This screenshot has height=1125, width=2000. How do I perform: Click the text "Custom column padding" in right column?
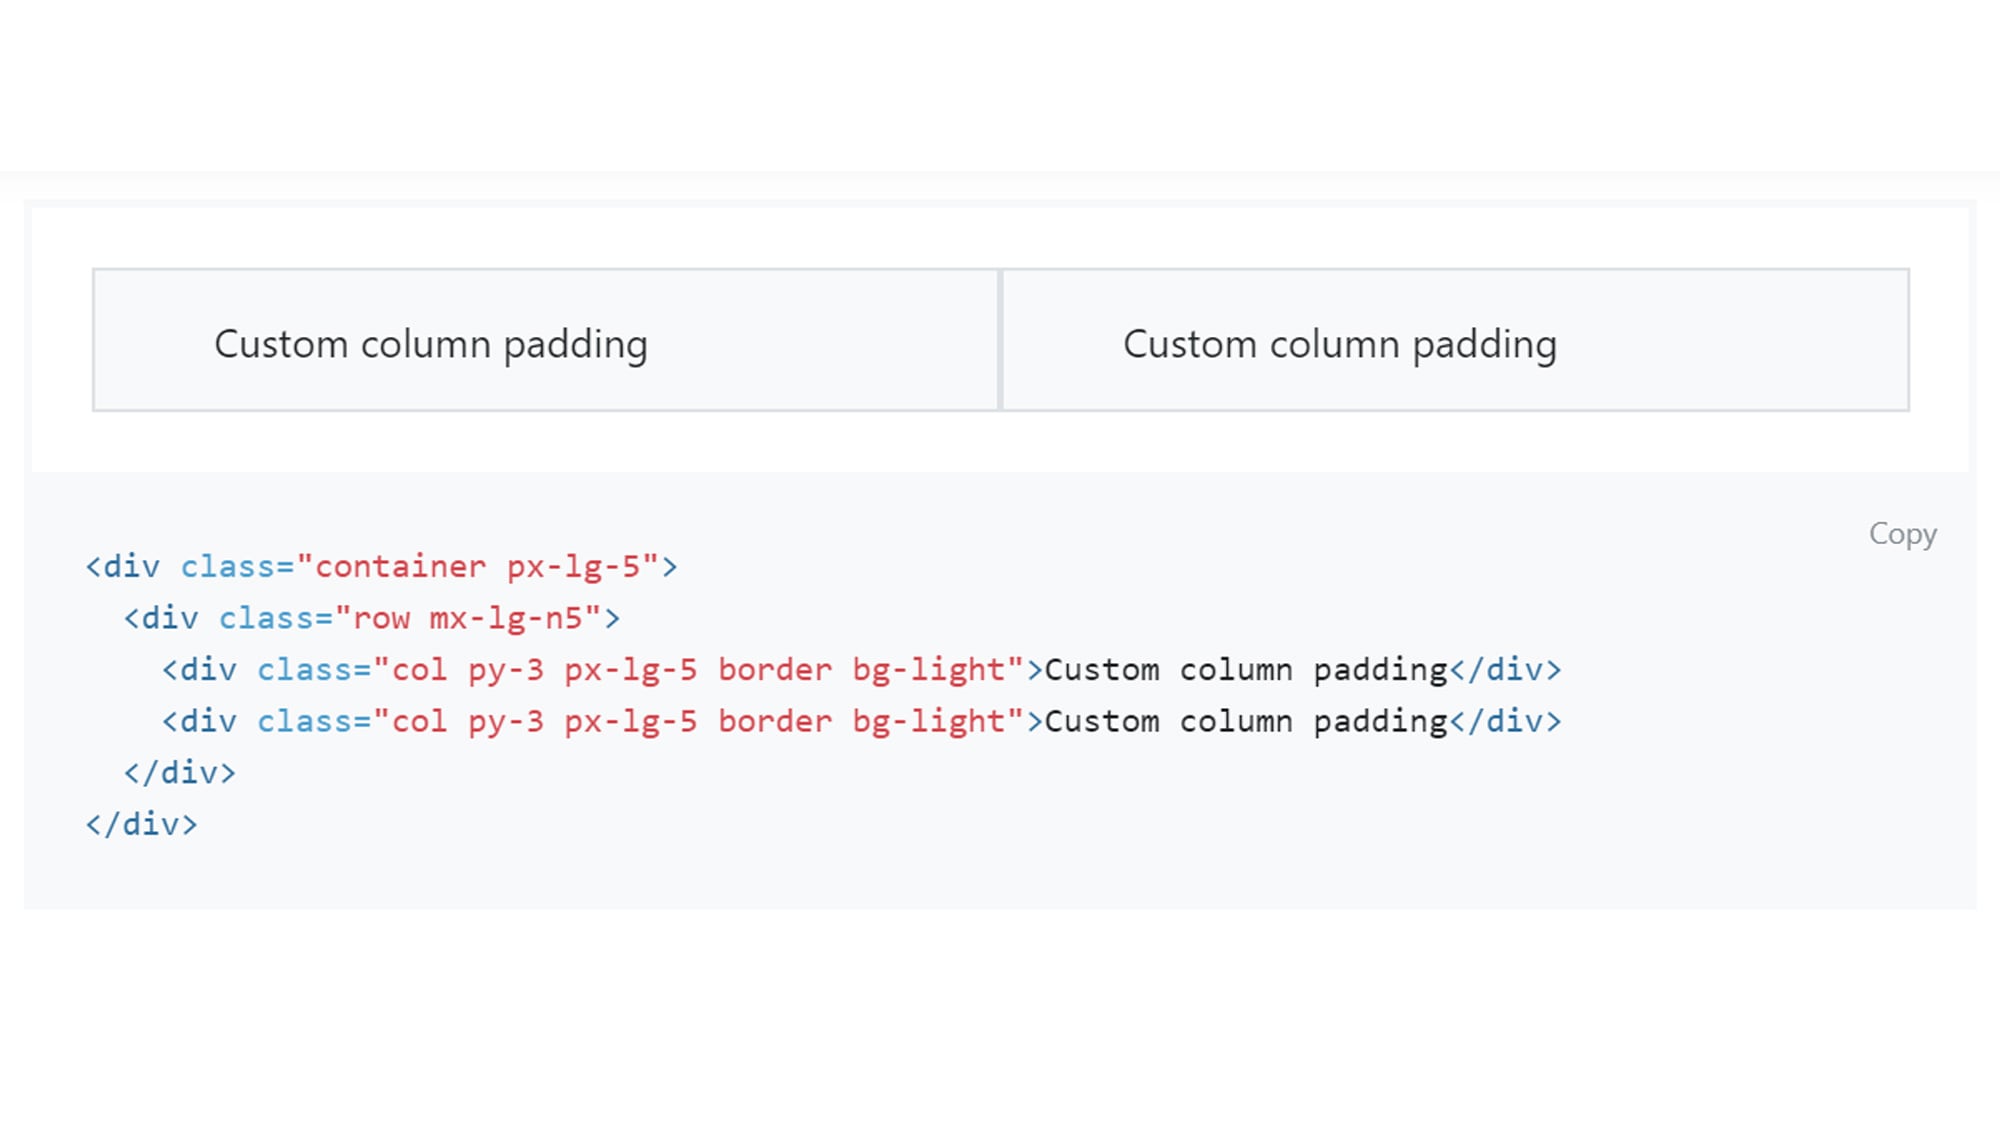pyautogui.click(x=1339, y=345)
